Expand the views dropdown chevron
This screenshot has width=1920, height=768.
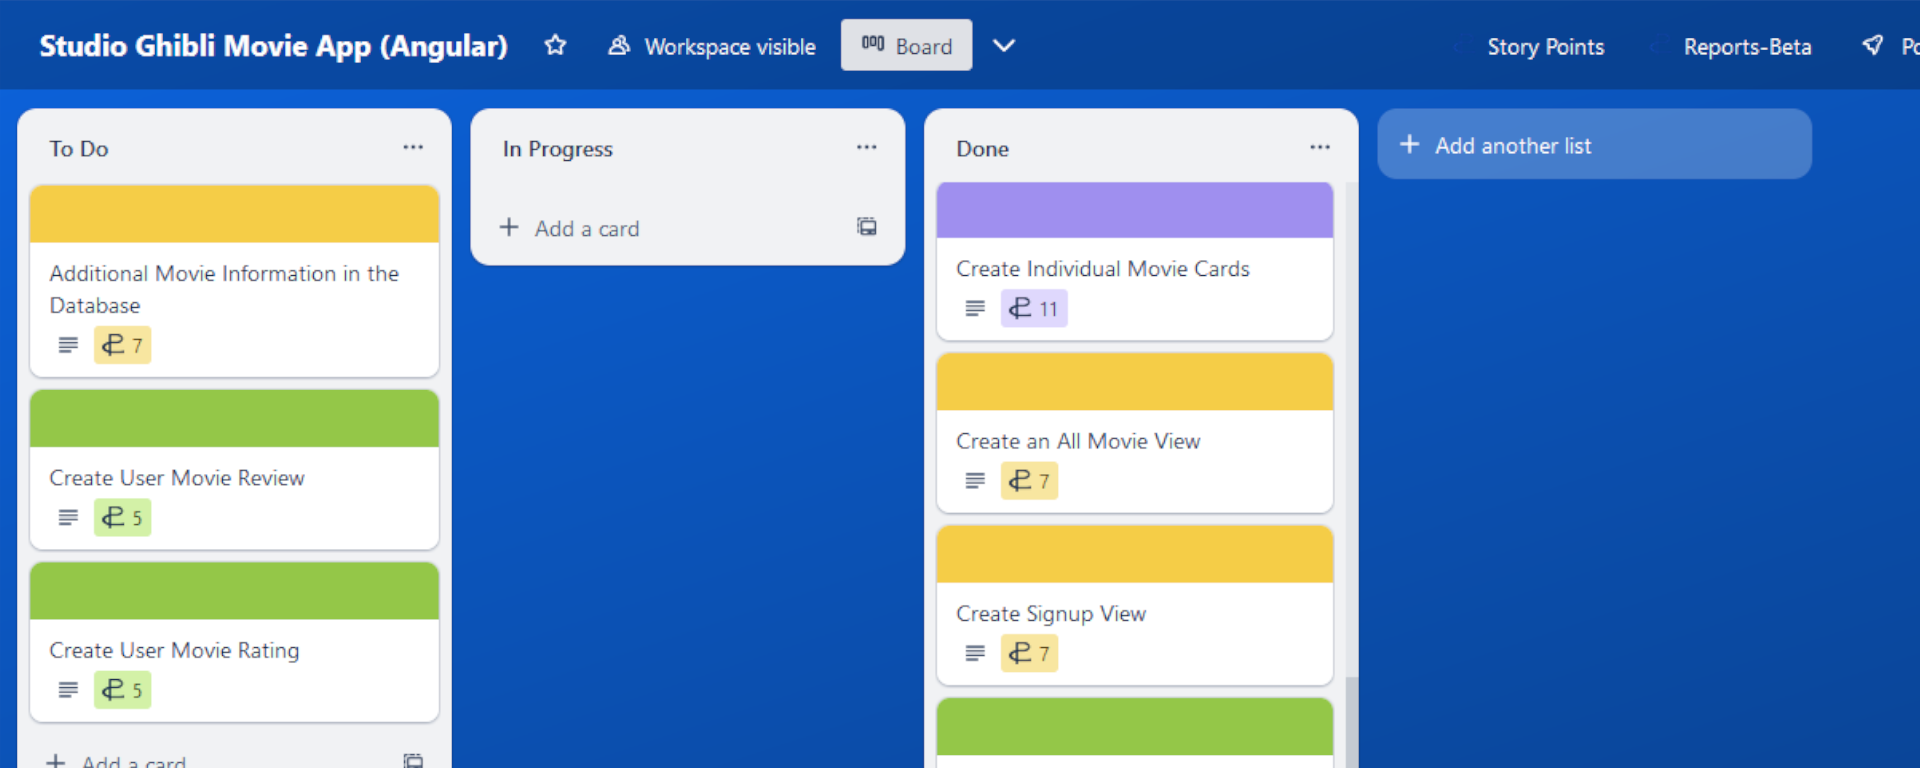pos(1004,45)
